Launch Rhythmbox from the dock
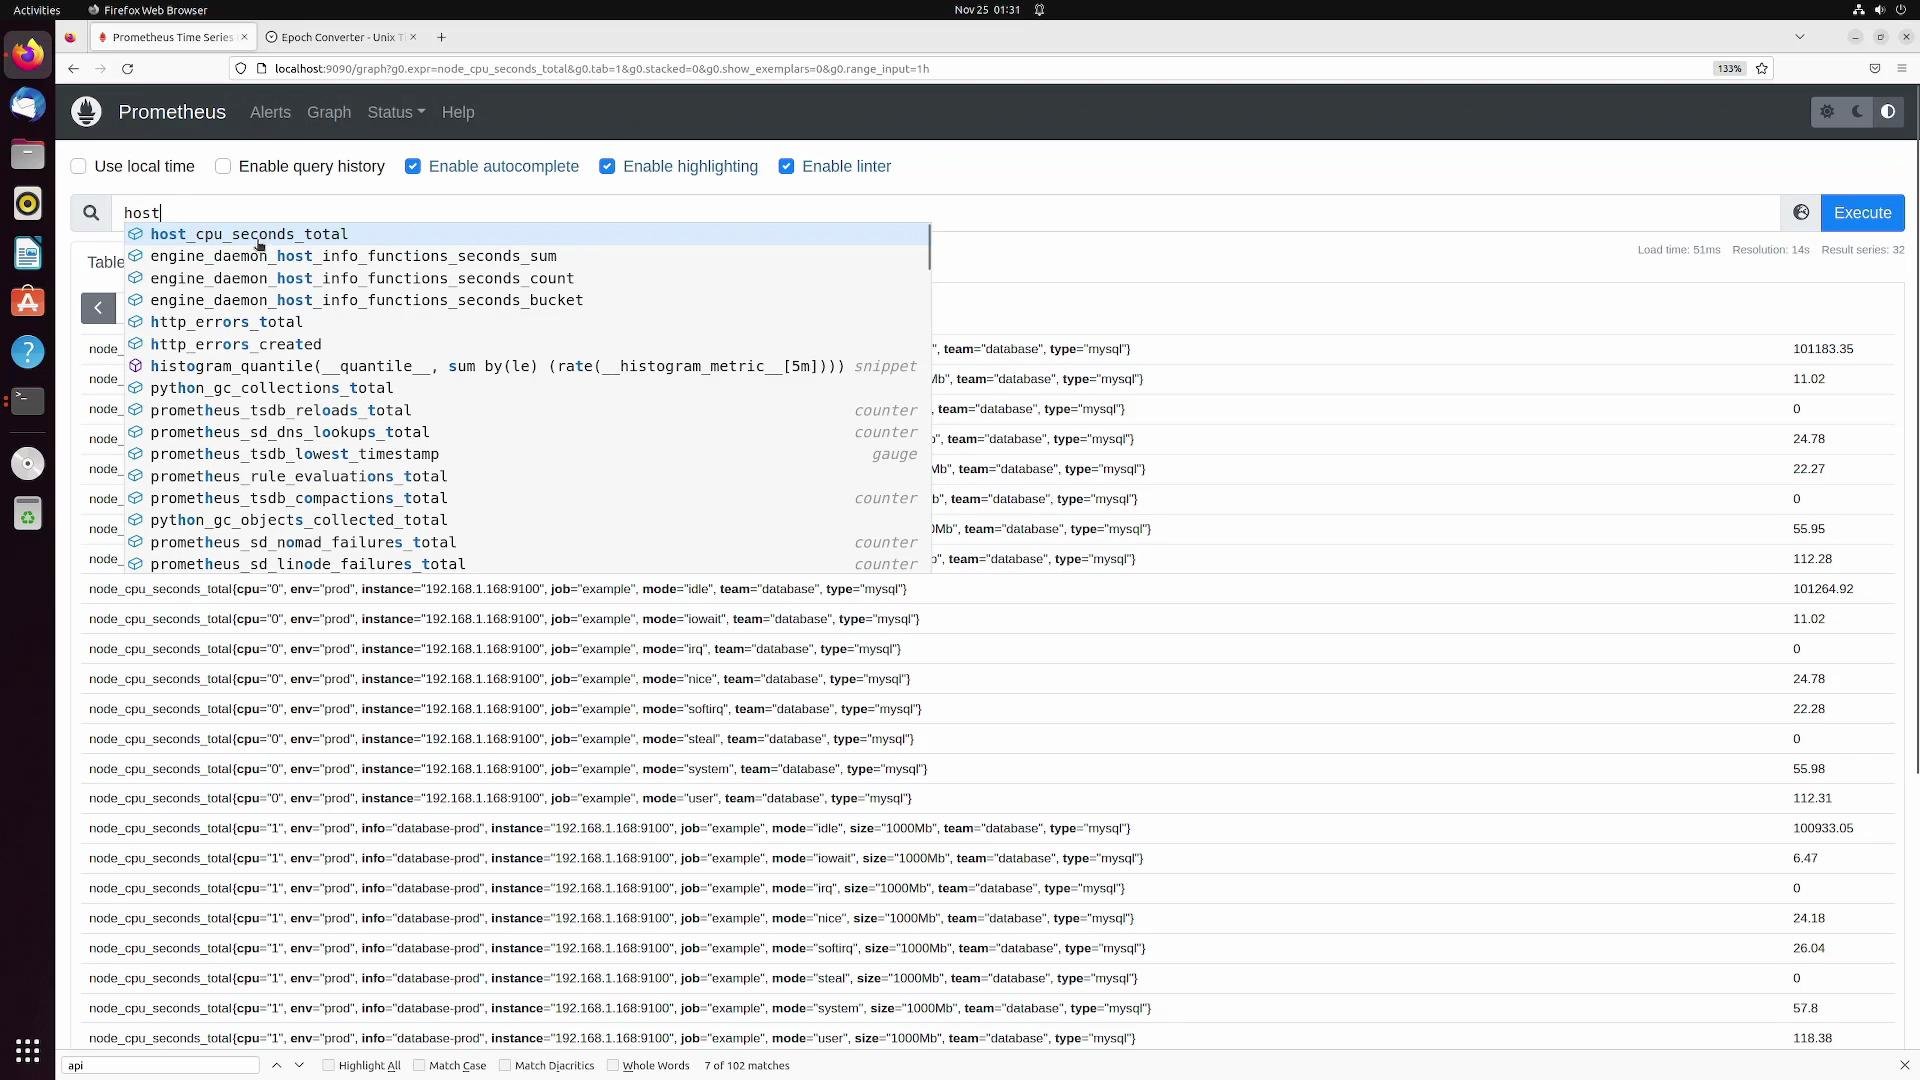Image resolution: width=1920 pixels, height=1080 pixels. point(28,204)
